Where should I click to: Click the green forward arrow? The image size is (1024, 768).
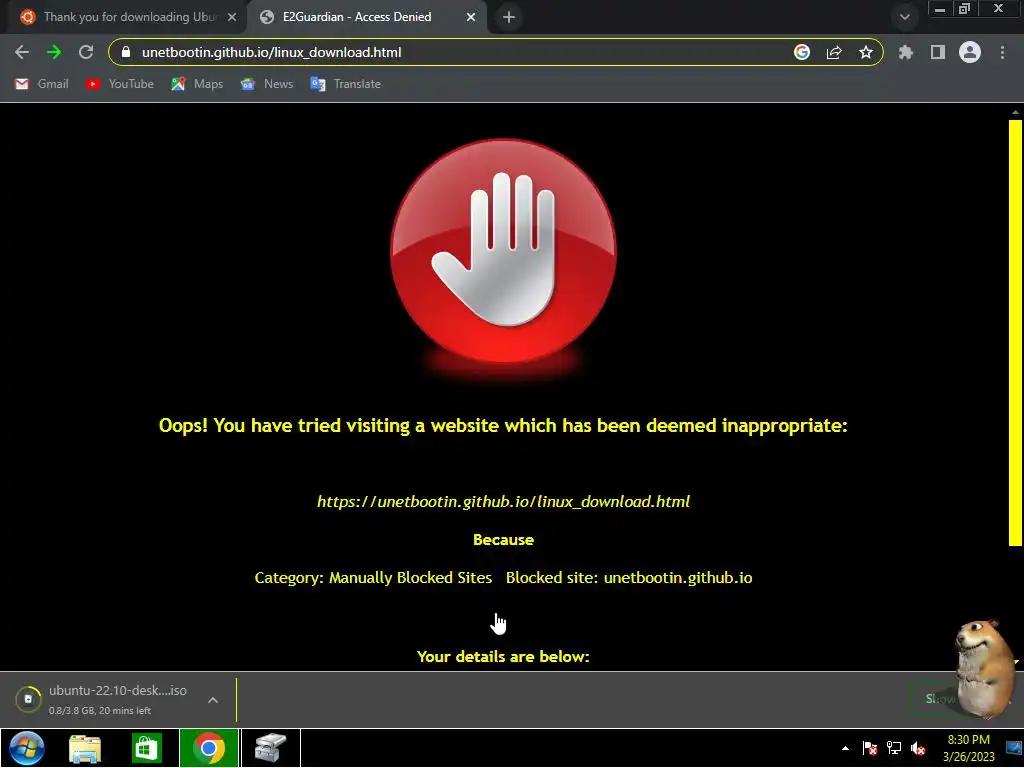[54, 52]
